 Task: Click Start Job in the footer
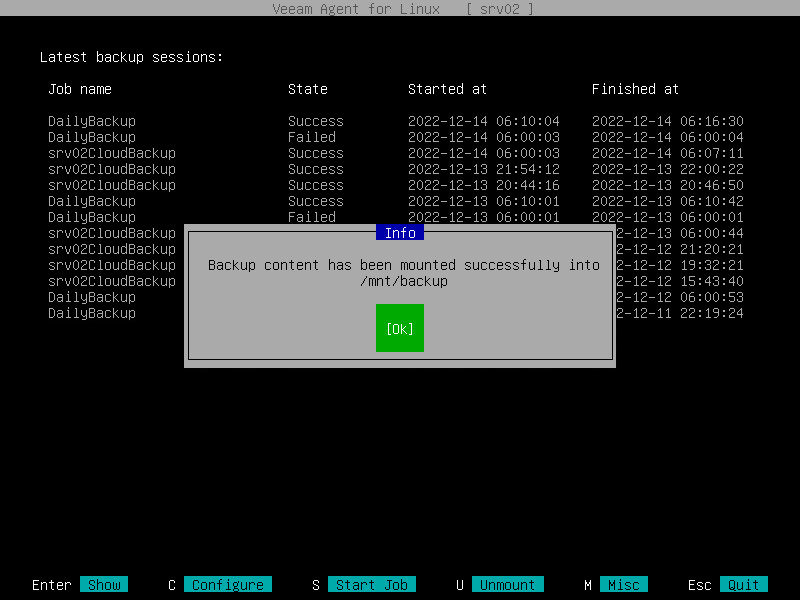[371, 585]
